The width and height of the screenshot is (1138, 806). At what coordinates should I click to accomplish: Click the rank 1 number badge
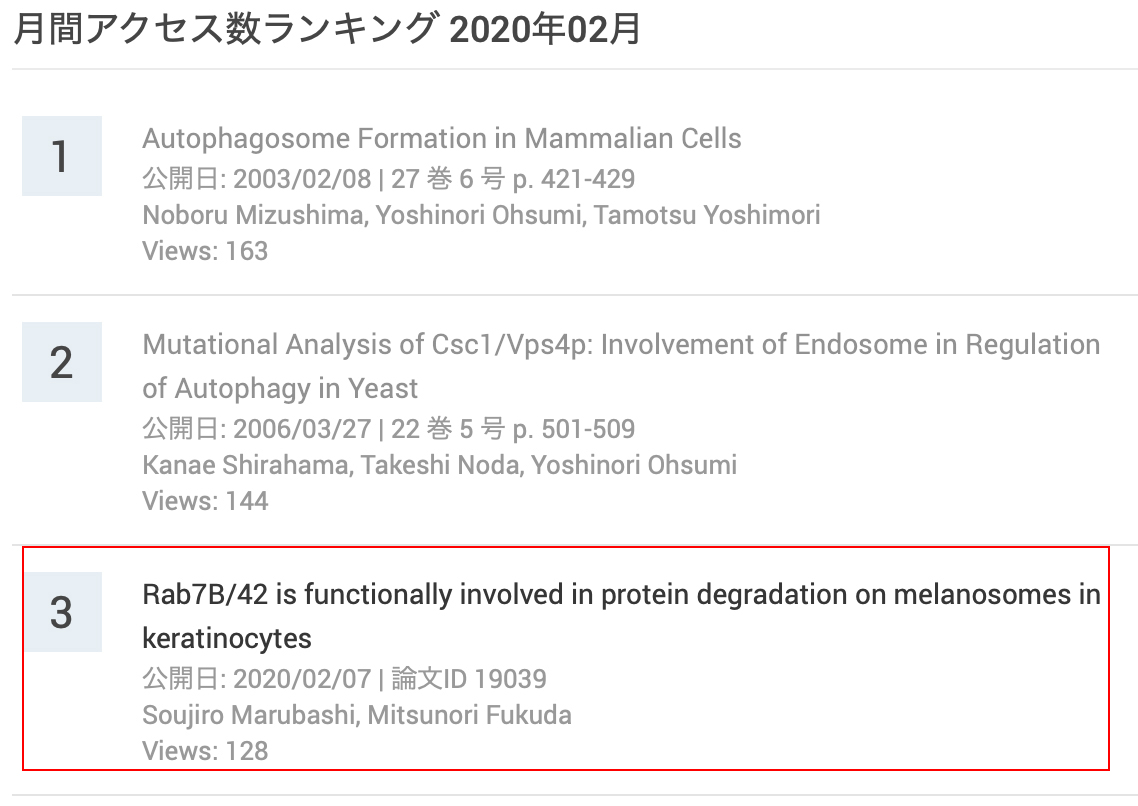coord(62,156)
